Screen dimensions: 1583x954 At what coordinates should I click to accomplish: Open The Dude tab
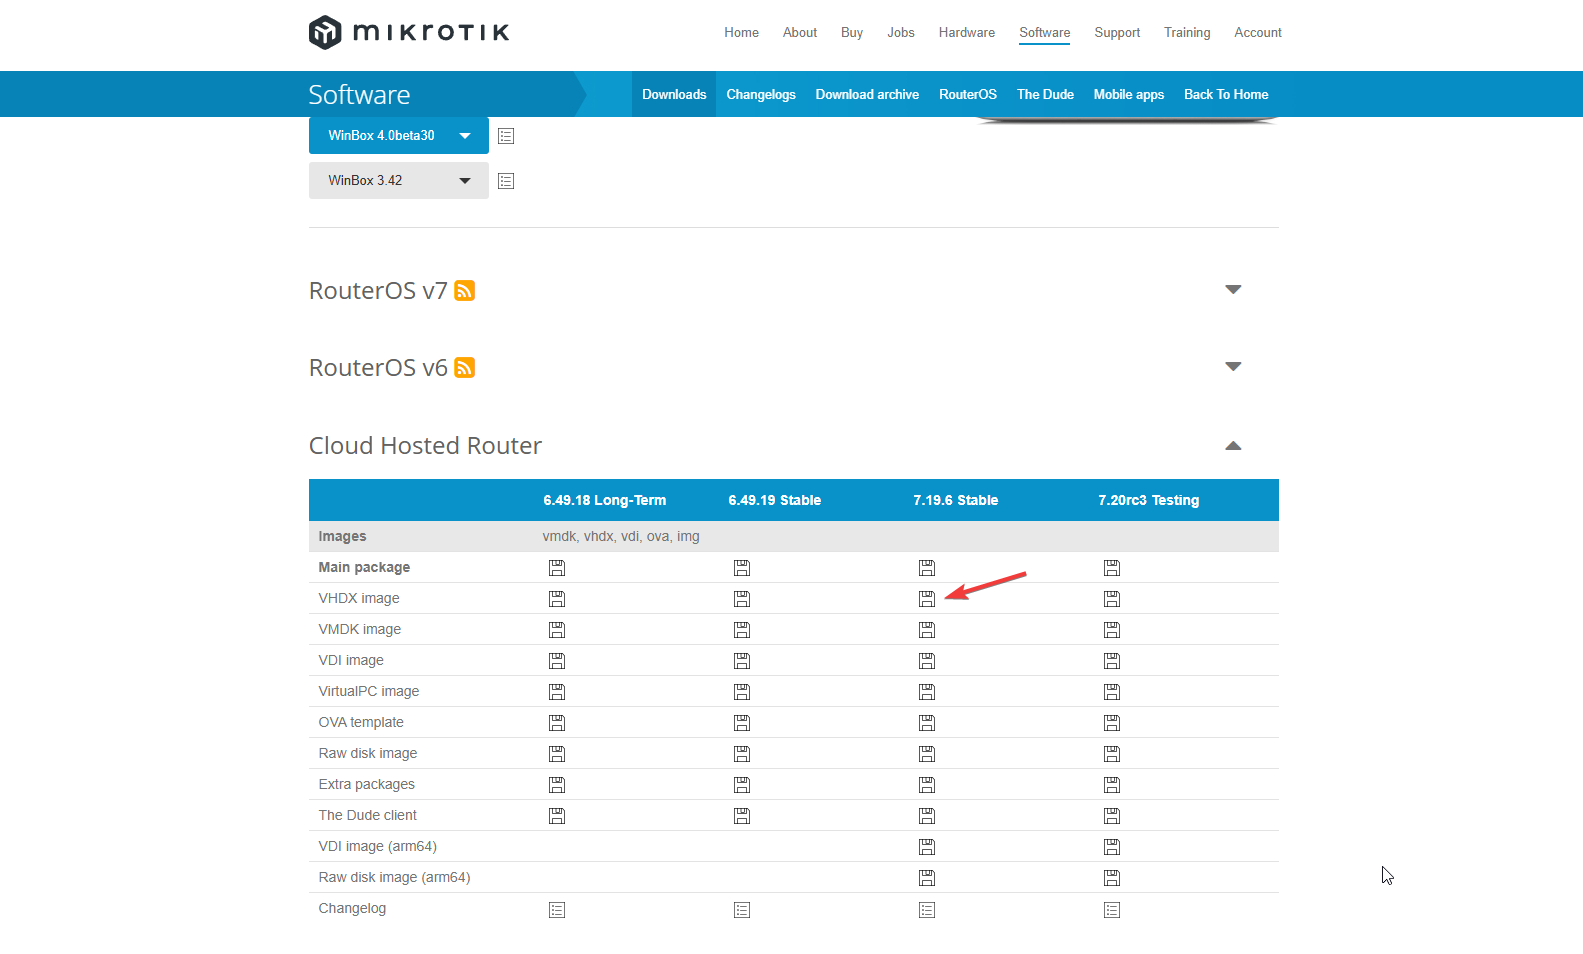1045,94
